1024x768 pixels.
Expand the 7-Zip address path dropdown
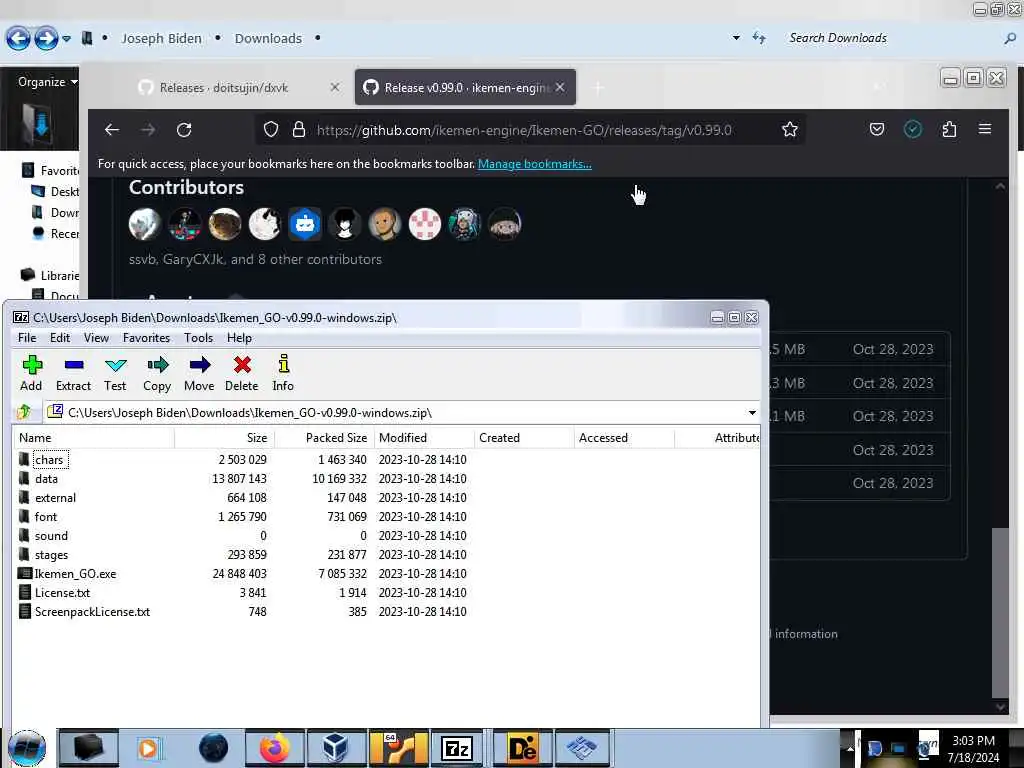pyautogui.click(x=752, y=413)
